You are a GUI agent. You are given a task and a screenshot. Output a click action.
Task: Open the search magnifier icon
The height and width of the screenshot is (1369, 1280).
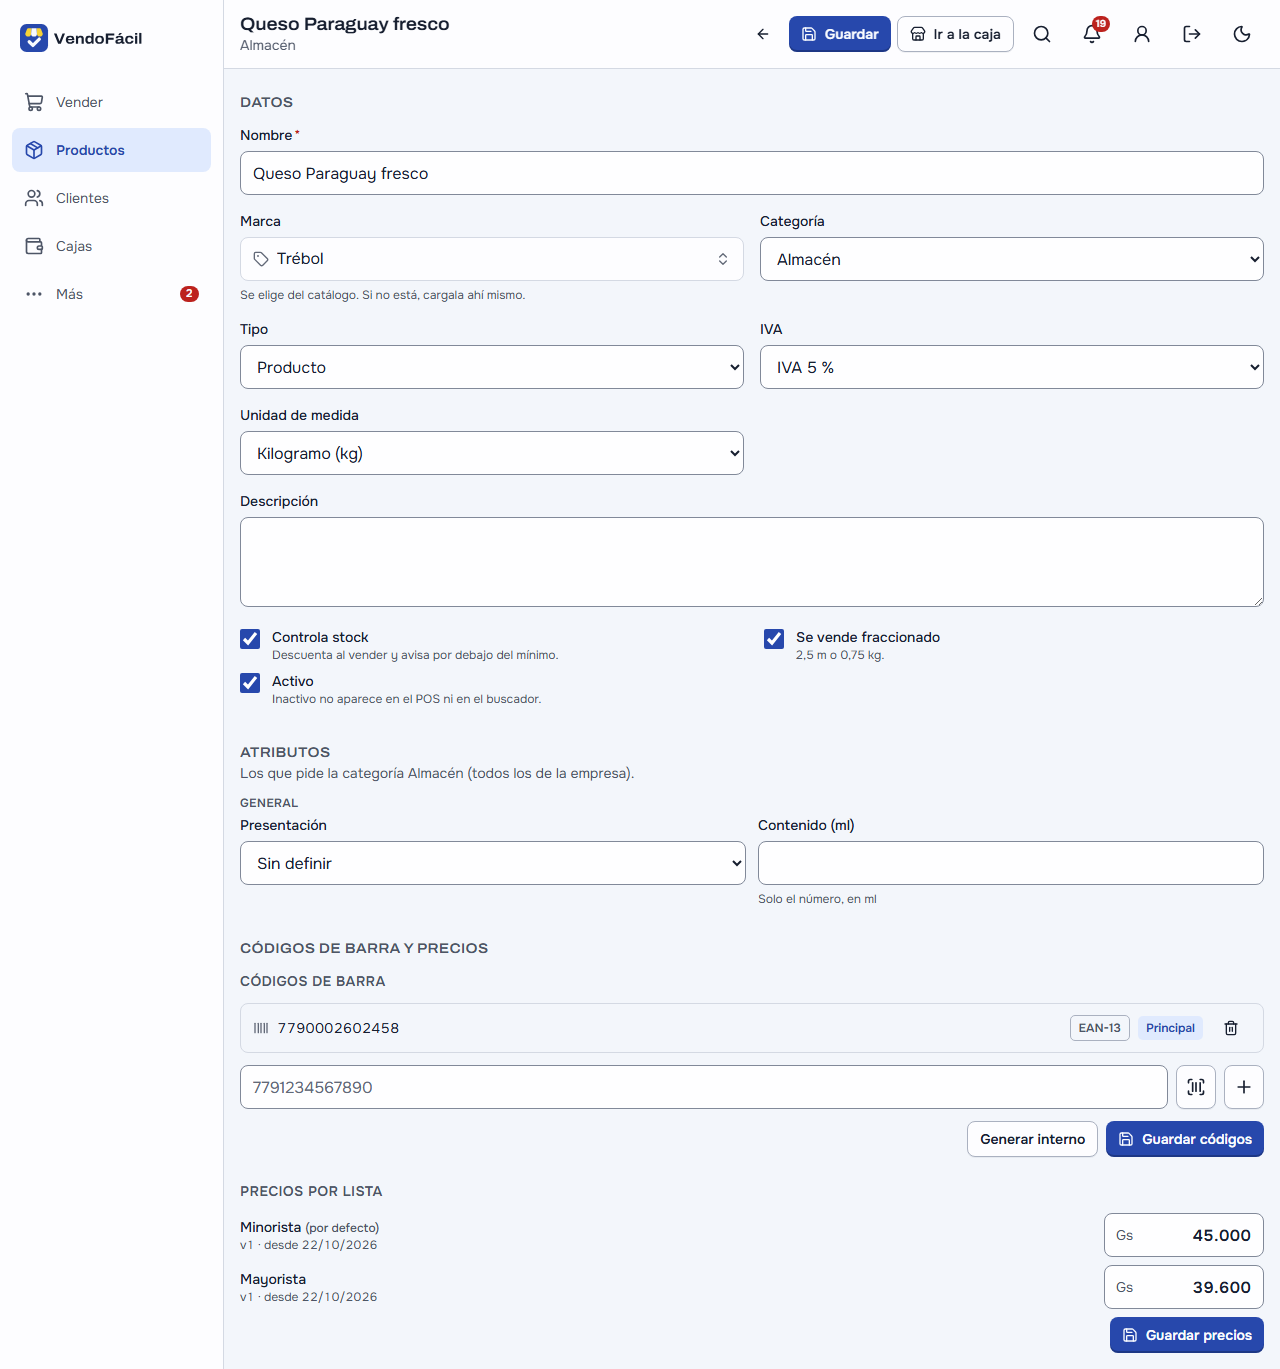pyautogui.click(x=1042, y=34)
